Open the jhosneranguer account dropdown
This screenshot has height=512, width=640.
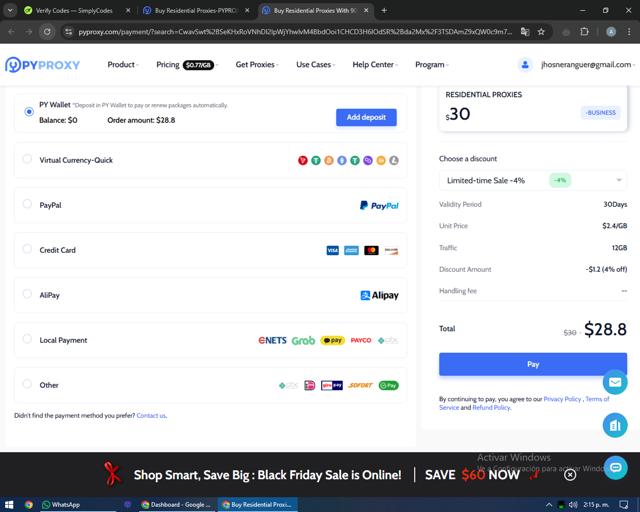(x=588, y=65)
